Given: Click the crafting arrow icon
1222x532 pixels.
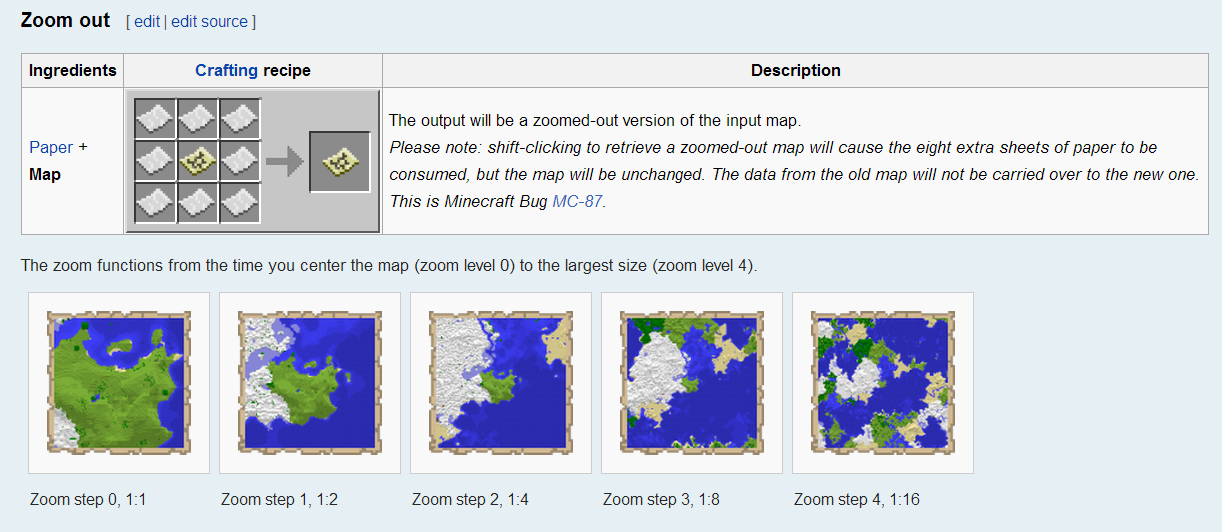Looking at the screenshot, I should coord(285,162).
